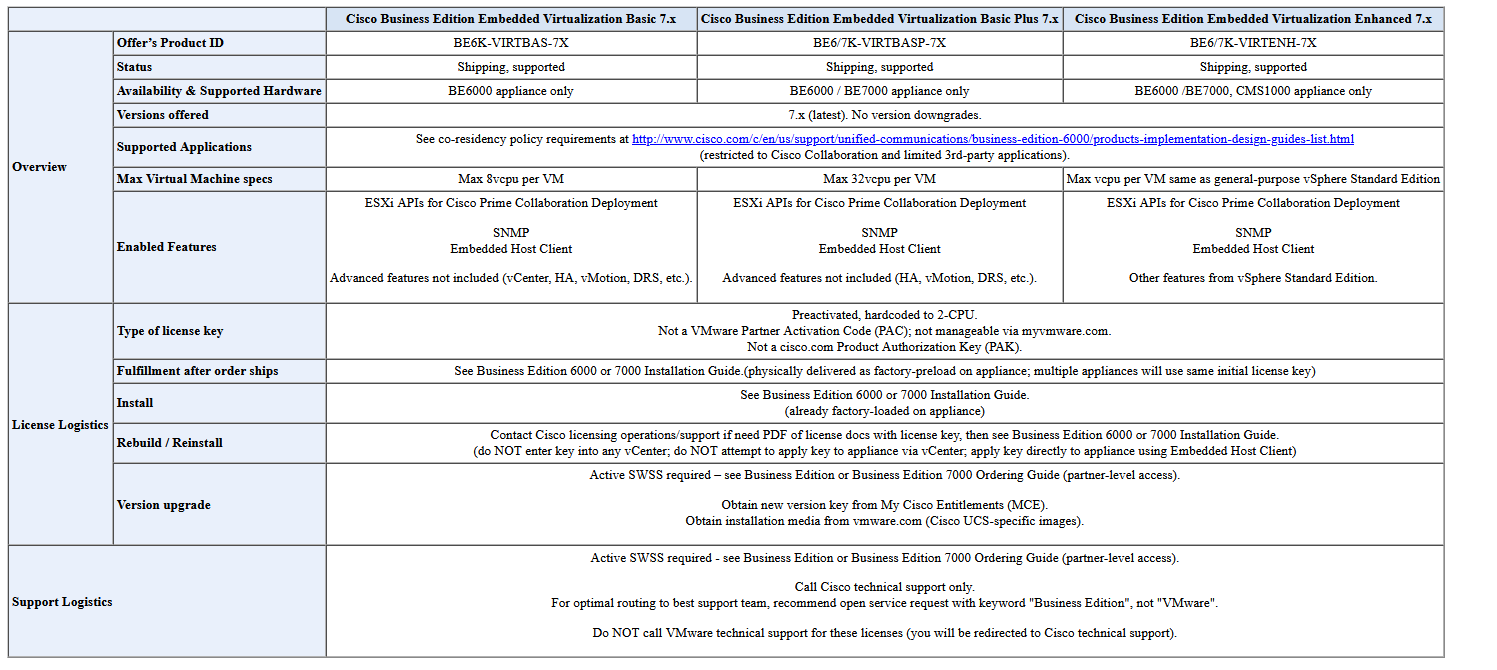
Task: Click 'Advanced features not included (vCenter, HA, vMotion, DRS, etc.)' text
Action: pyautogui.click(x=511, y=278)
